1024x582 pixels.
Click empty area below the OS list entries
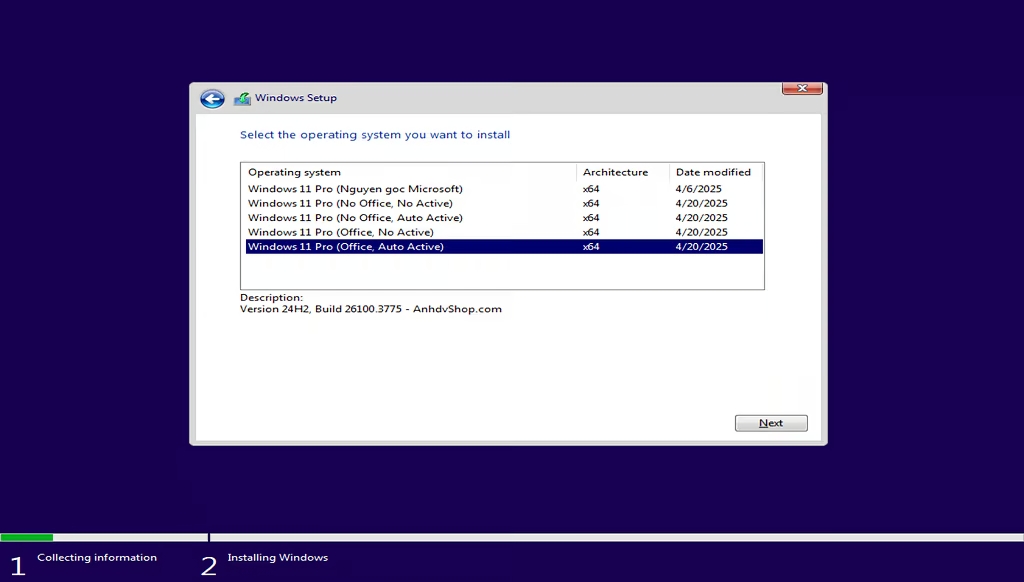click(502, 271)
